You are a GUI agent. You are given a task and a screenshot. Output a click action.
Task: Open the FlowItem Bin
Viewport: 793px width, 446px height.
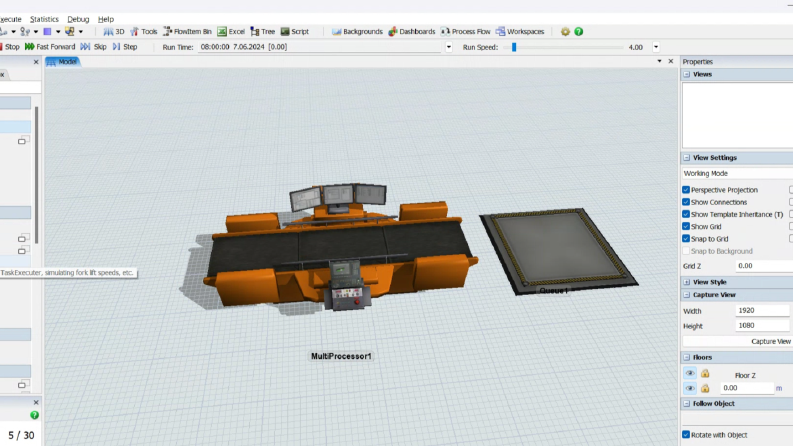click(187, 31)
